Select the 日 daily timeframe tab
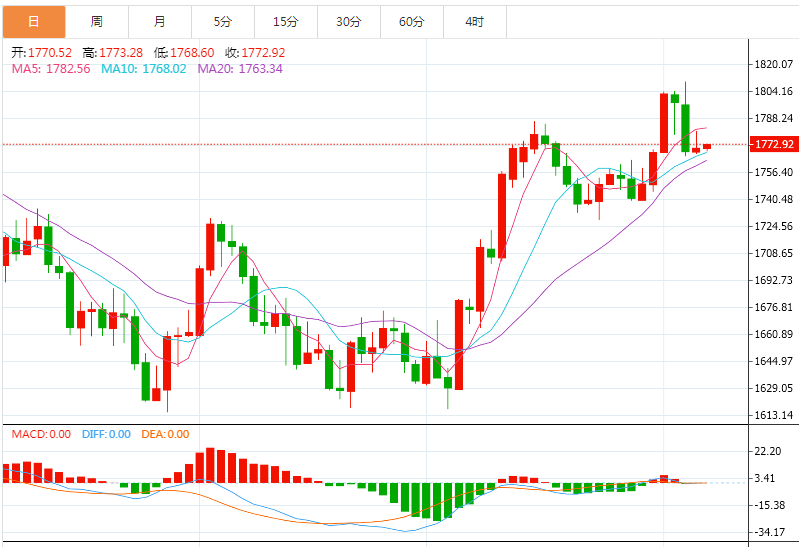This screenshot has width=799, height=547. pos(34,22)
